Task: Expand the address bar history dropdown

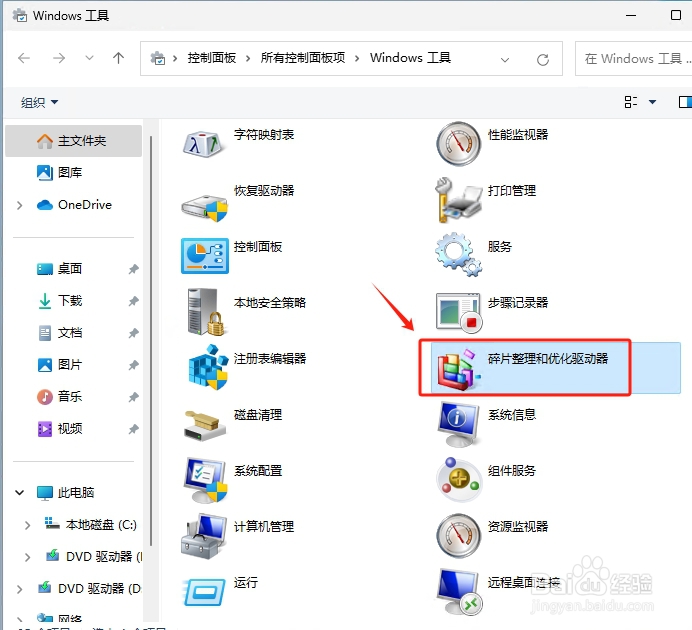Action: pos(505,59)
